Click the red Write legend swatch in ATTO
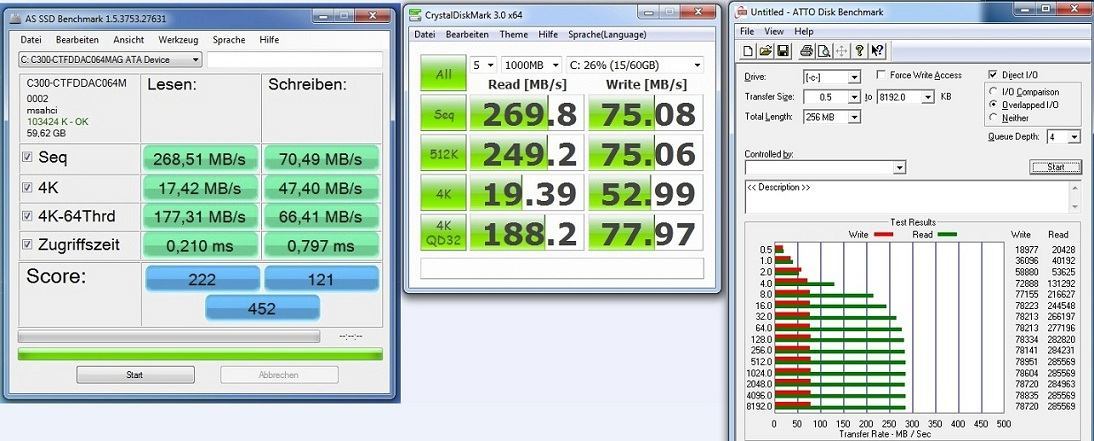 point(883,235)
